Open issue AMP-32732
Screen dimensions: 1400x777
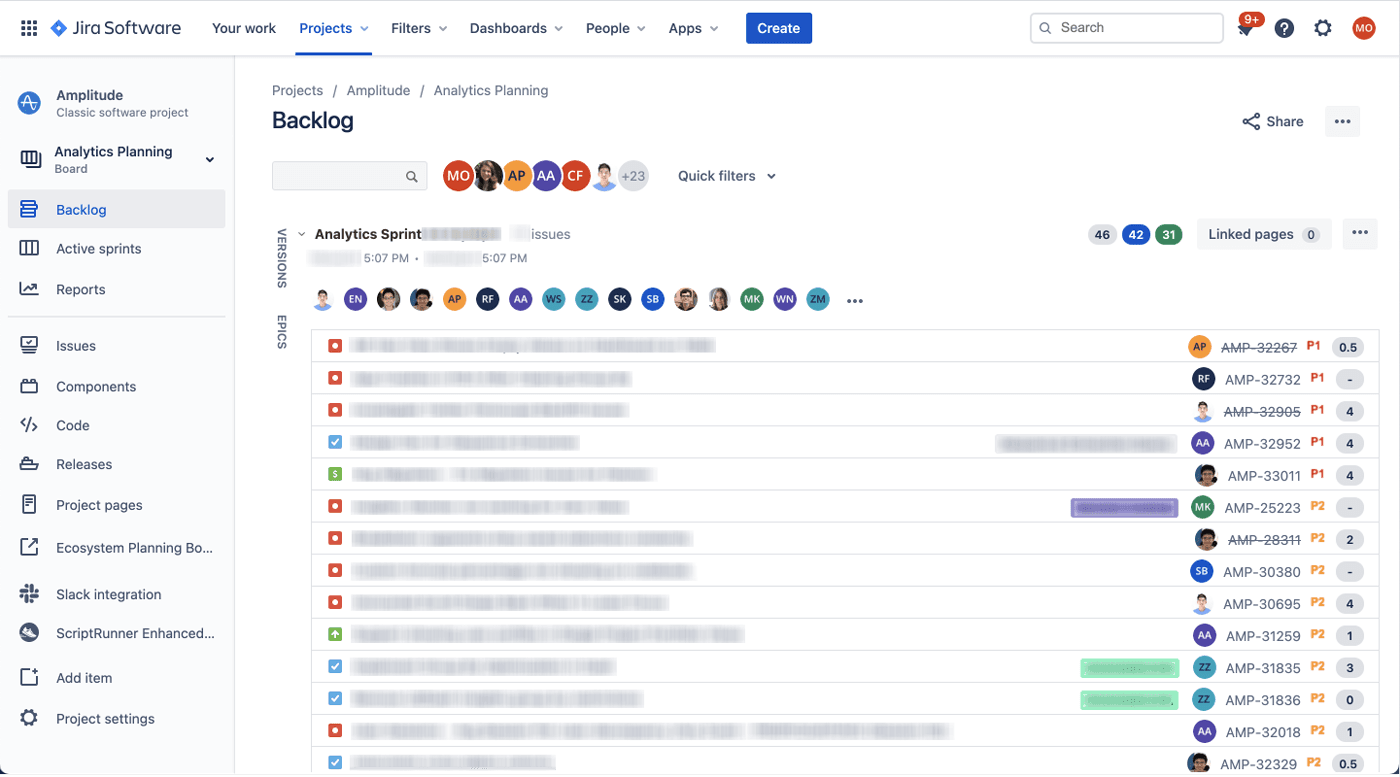[1262, 379]
